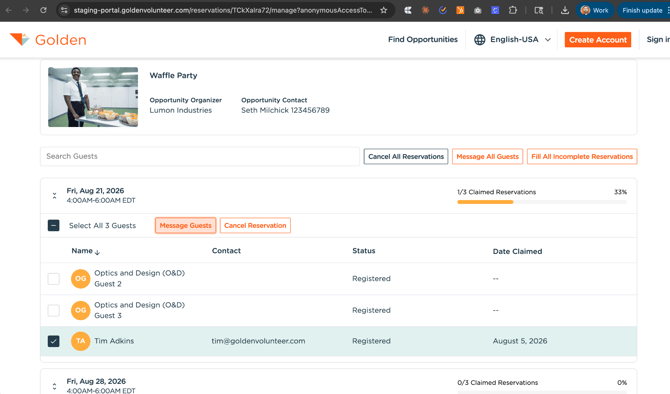
Task: Open site information icon in address bar
Action: point(64,10)
